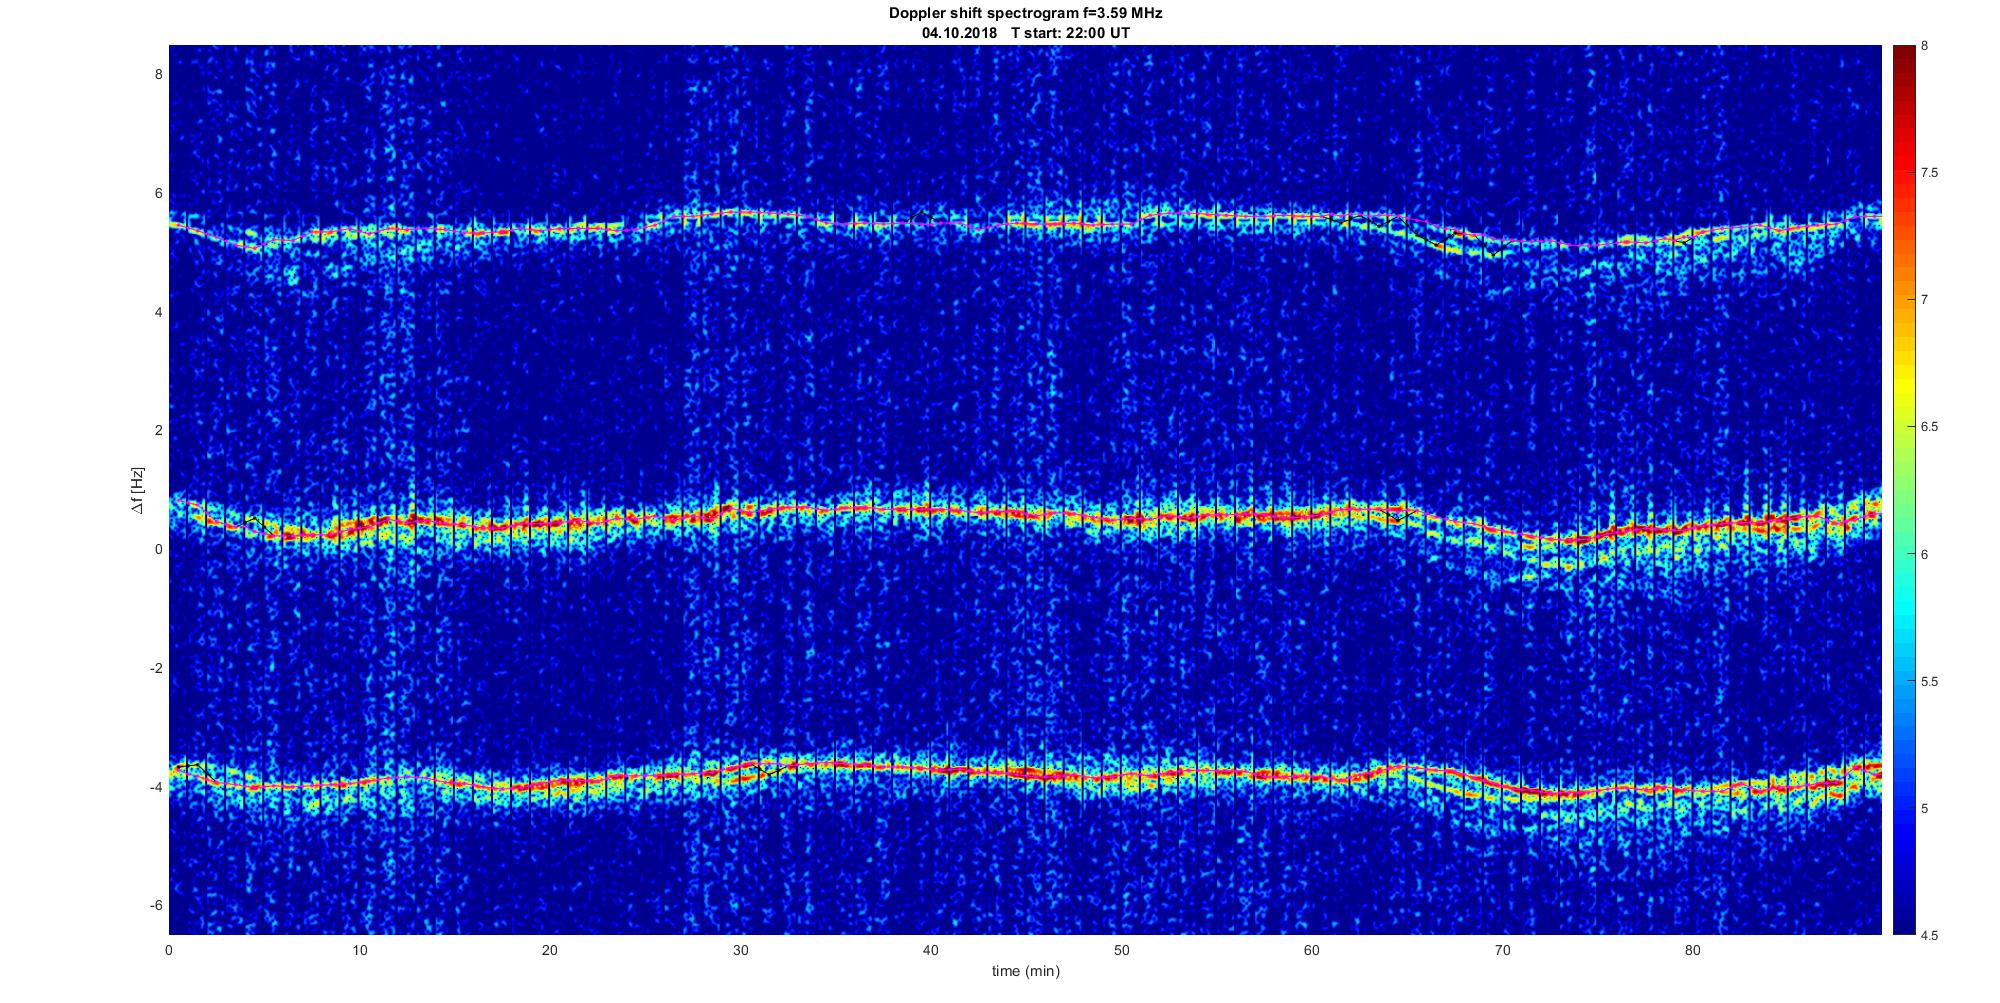Click the x-axis label 'time (min)'
Image resolution: width=2000 pixels, height=1003 pixels.
pyautogui.click(x=1025, y=971)
